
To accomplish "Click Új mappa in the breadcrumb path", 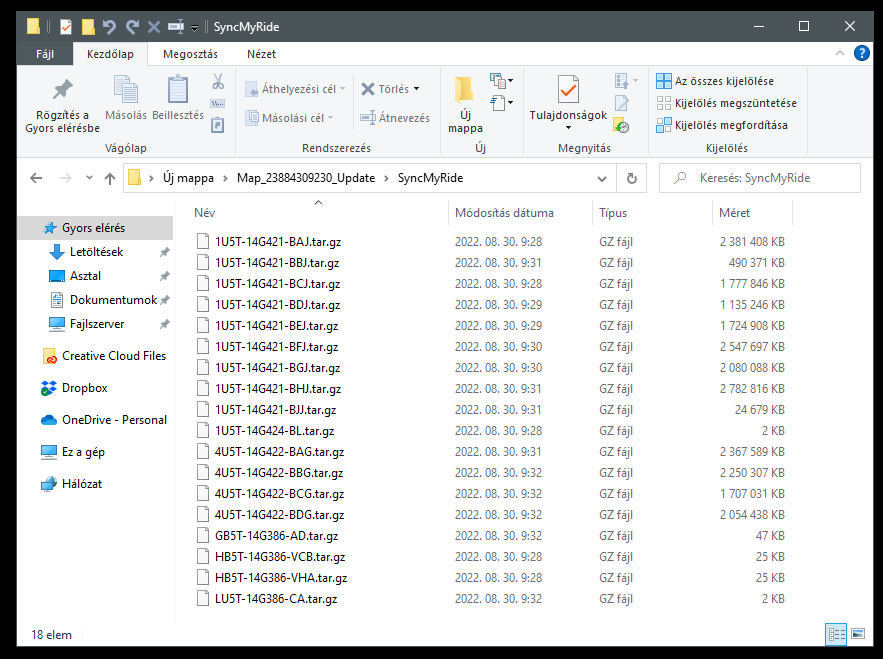I will tap(188, 178).
